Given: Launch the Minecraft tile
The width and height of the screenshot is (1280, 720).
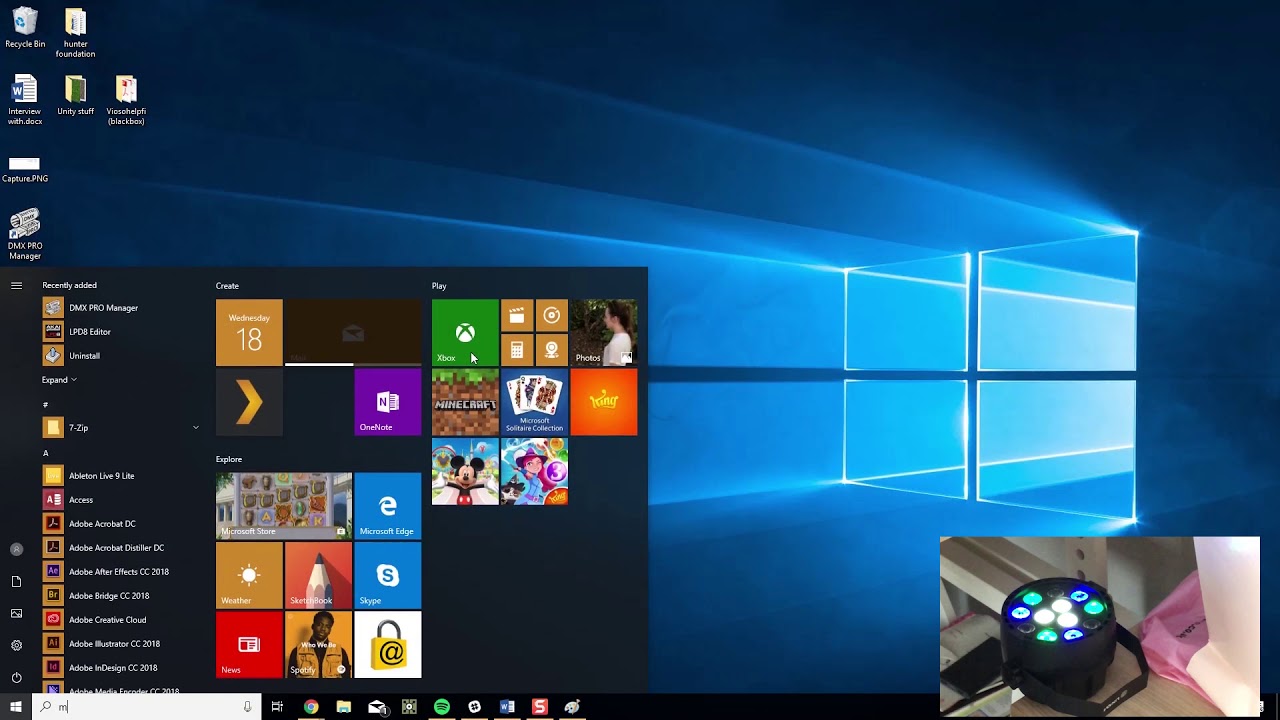Looking at the screenshot, I should [x=465, y=402].
